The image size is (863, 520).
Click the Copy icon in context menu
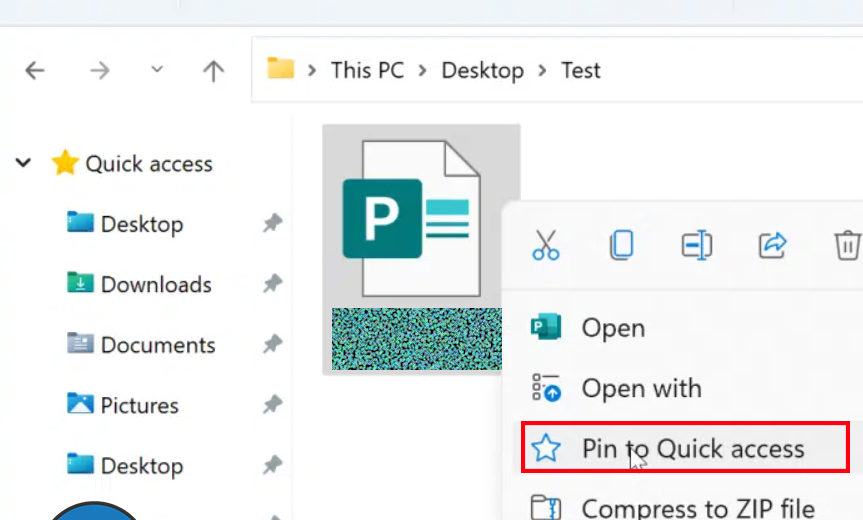tap(621, 245)
